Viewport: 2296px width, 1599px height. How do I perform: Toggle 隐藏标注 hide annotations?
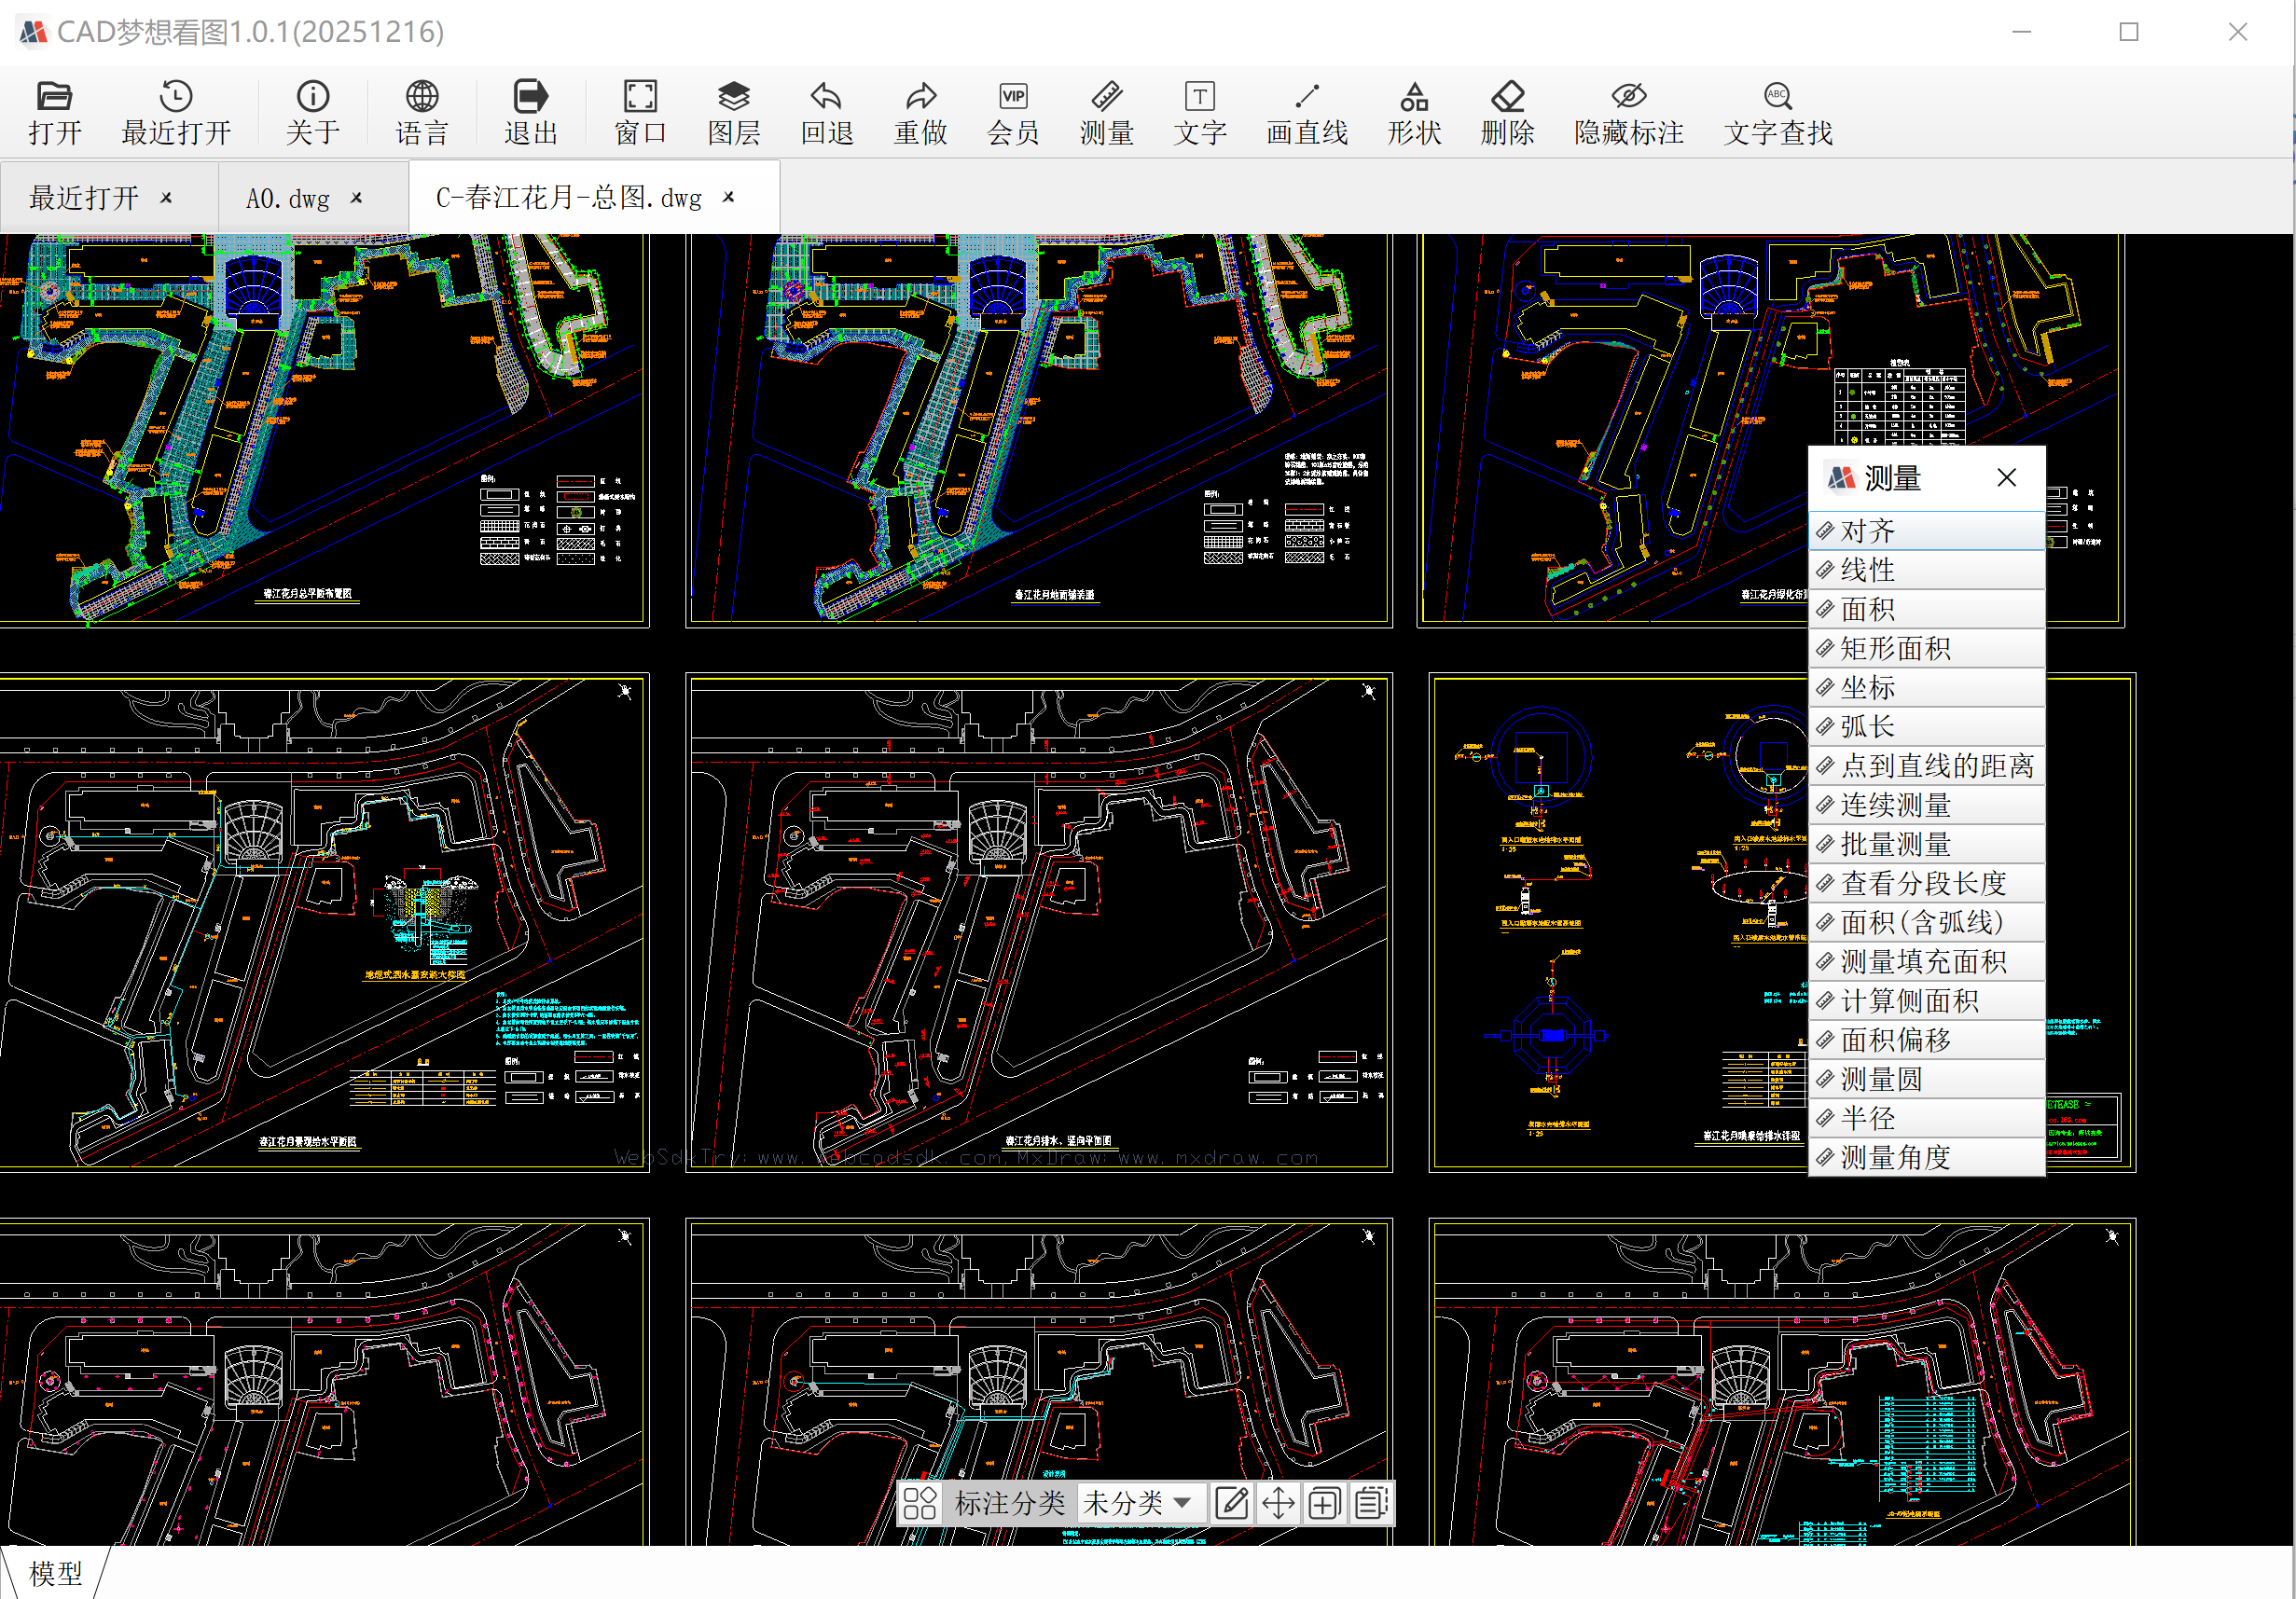[x=1628, y=111]
